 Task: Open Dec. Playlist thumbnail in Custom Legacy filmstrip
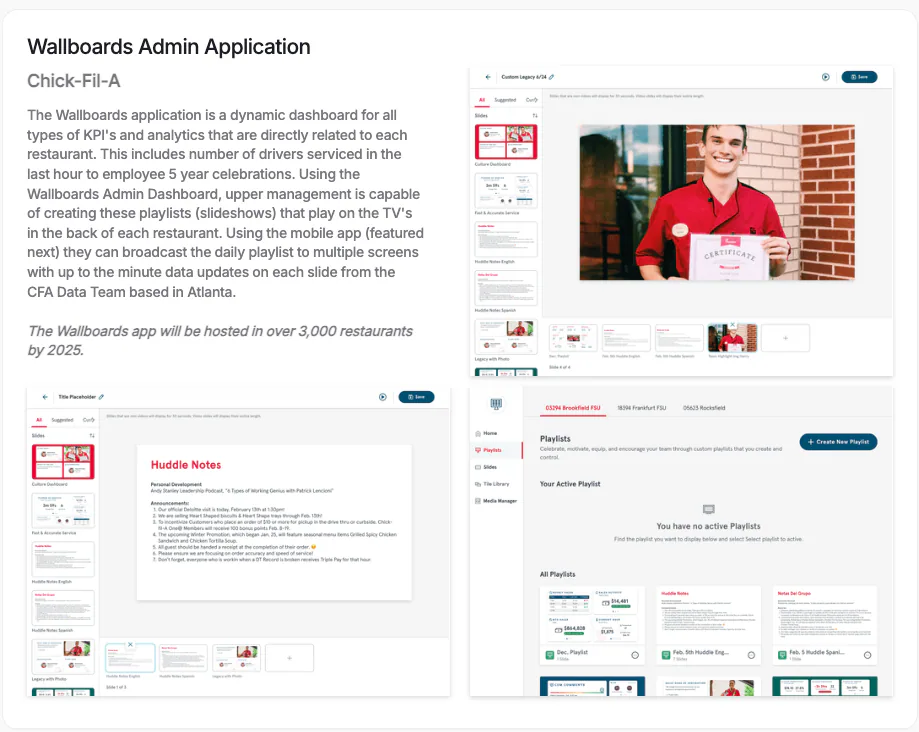click(573, 338)
